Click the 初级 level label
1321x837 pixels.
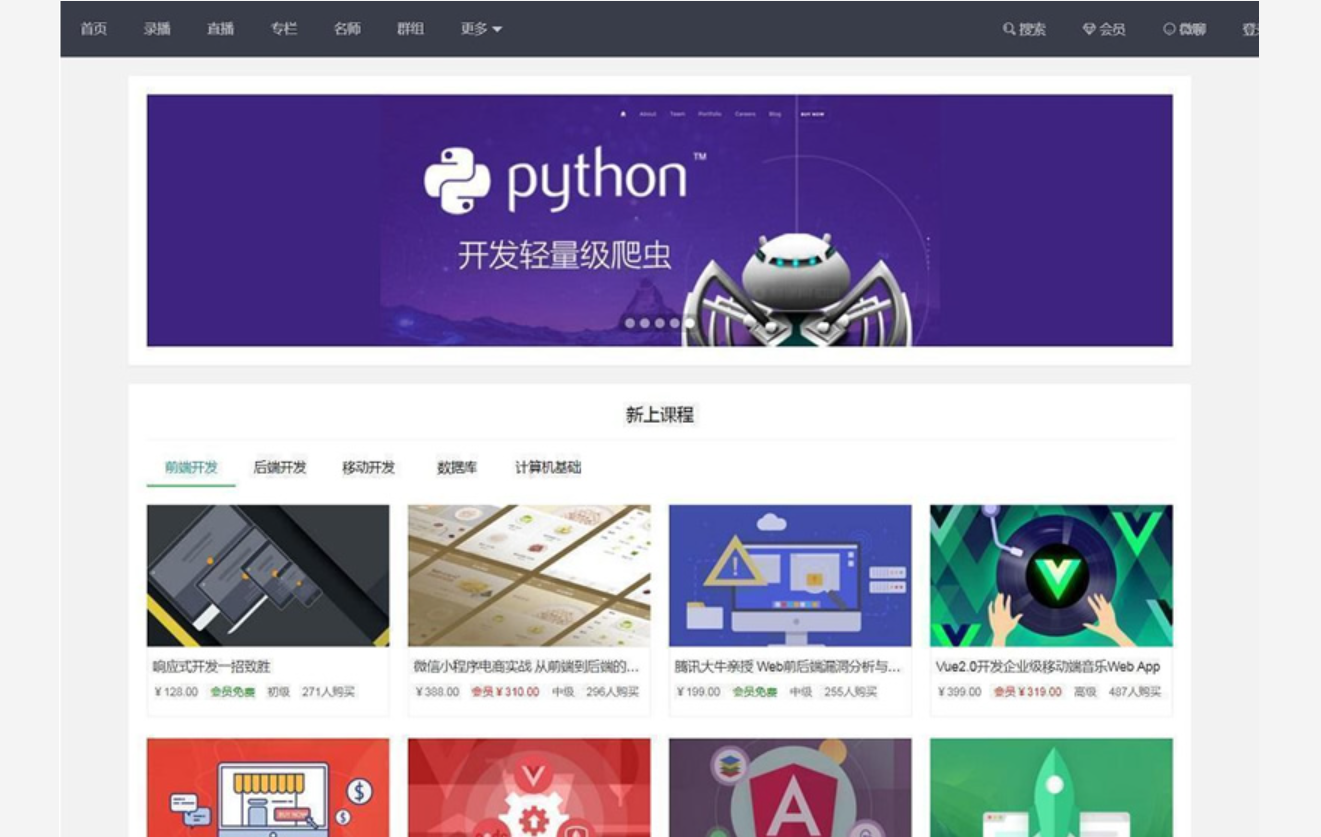click(x=278, y=692)
